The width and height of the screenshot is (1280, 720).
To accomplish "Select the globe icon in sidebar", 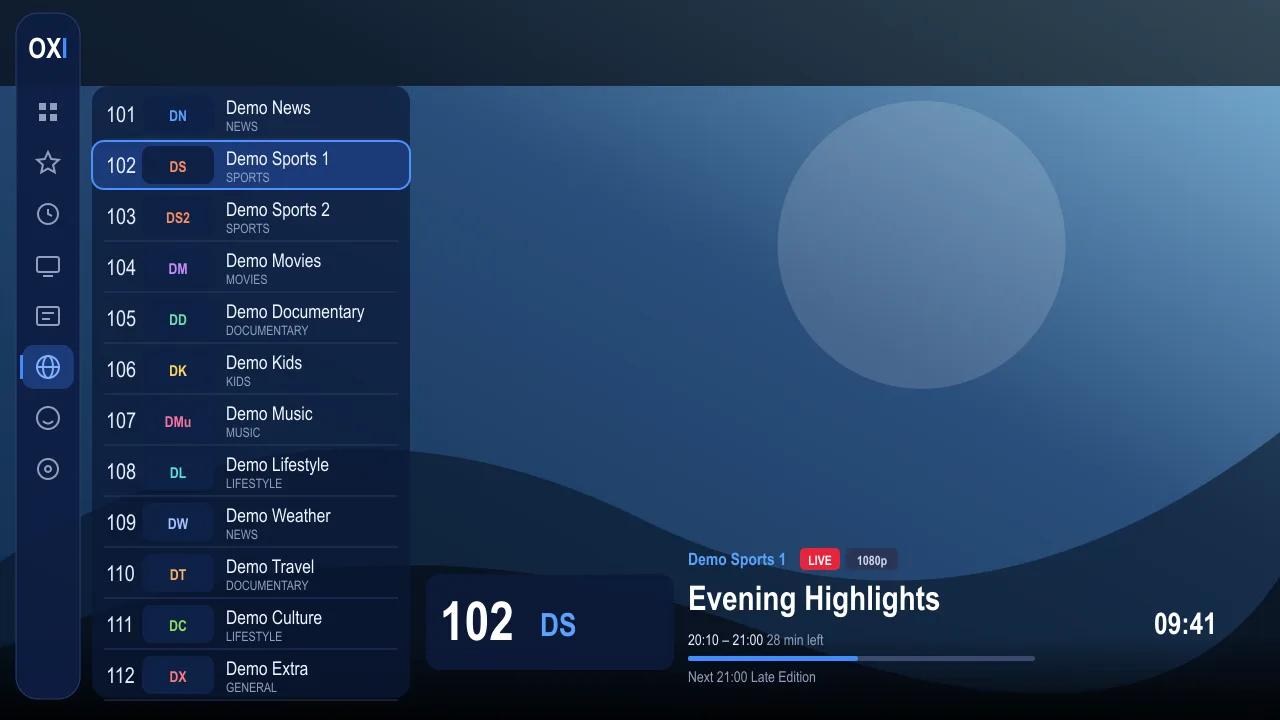I will (x=48, y=367).
